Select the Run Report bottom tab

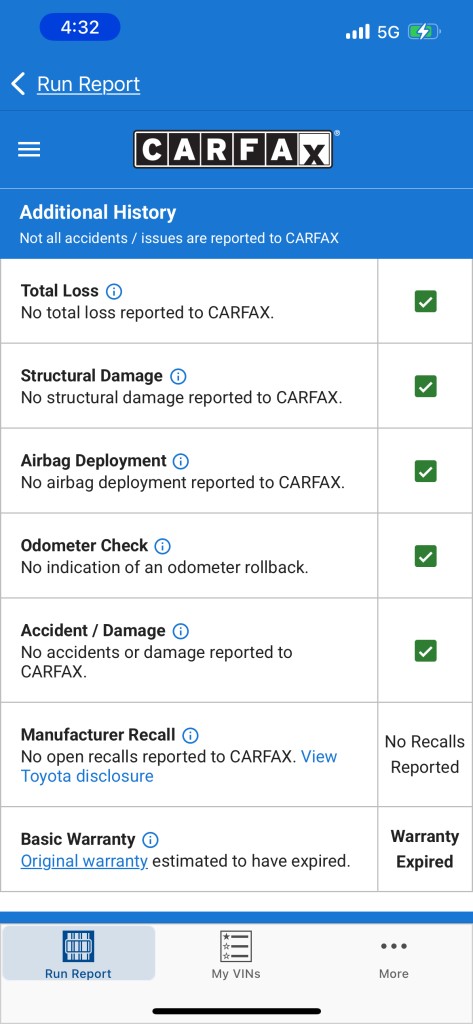78,954
